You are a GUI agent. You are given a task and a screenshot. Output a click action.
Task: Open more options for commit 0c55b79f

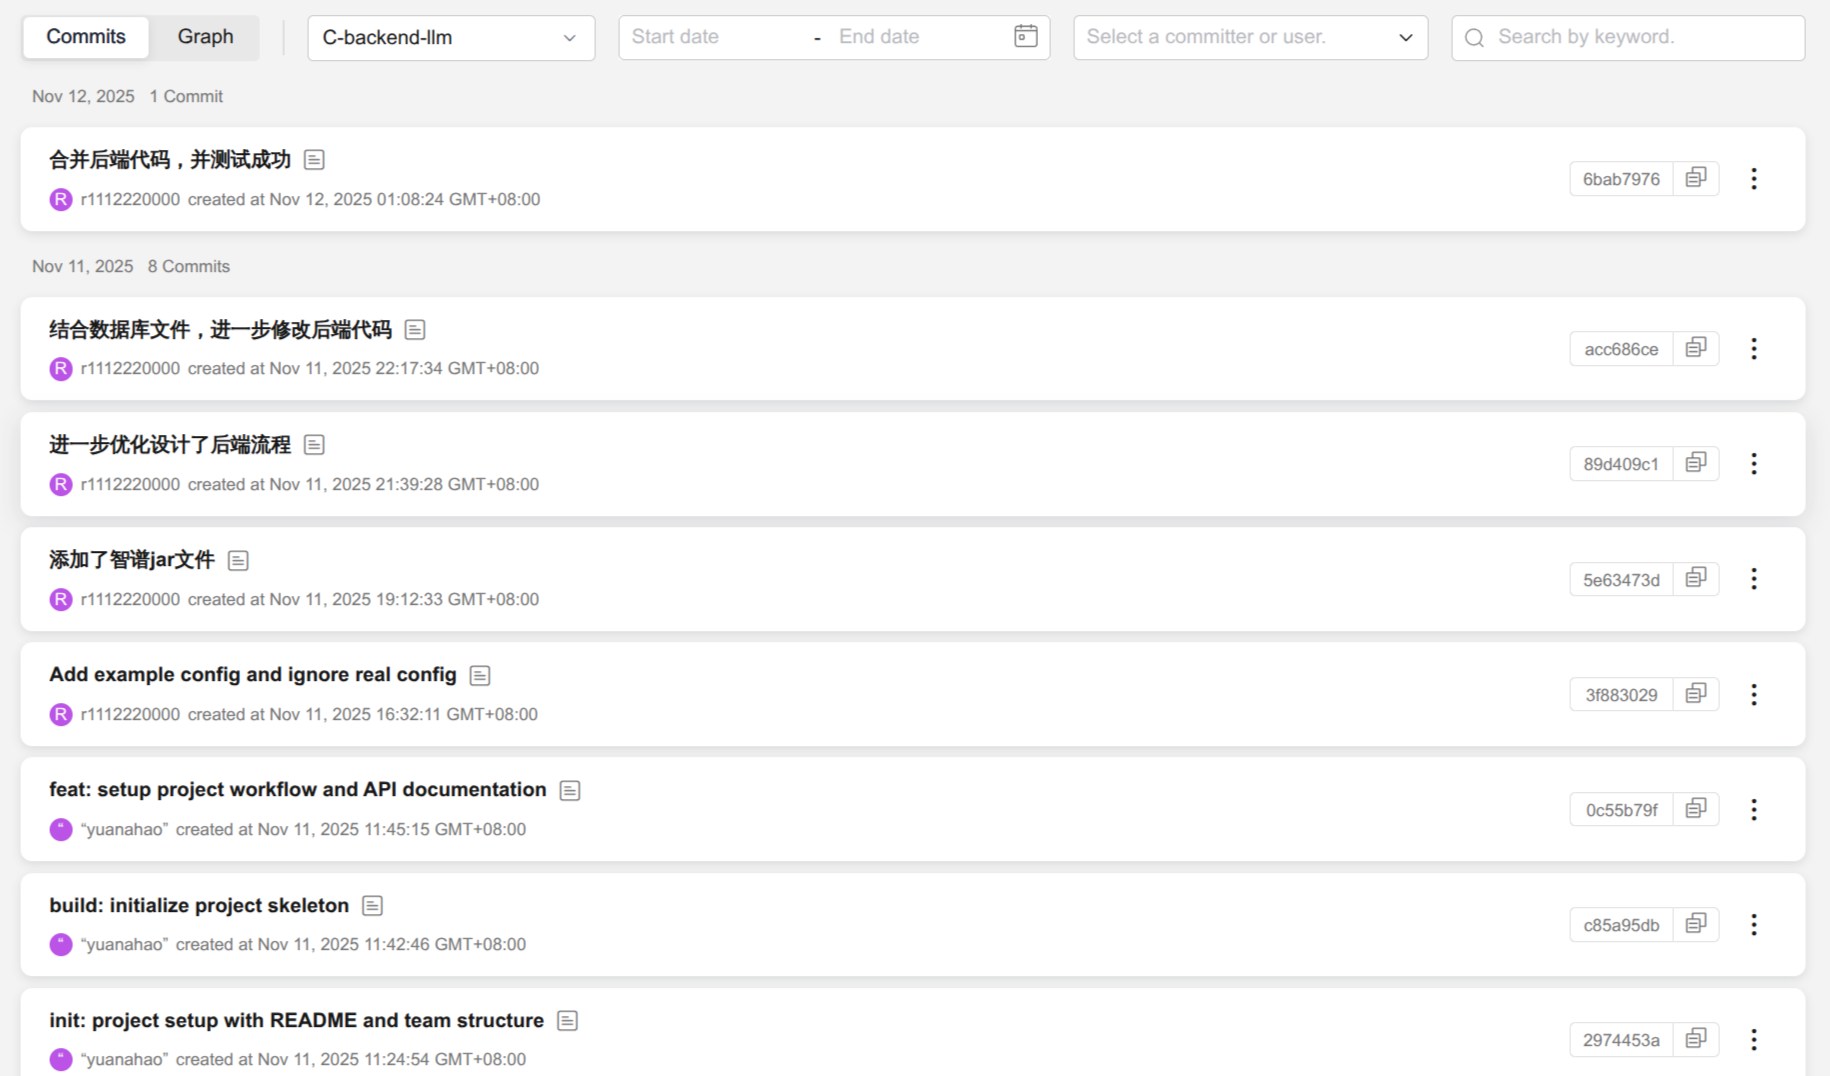coord(1754,809)
